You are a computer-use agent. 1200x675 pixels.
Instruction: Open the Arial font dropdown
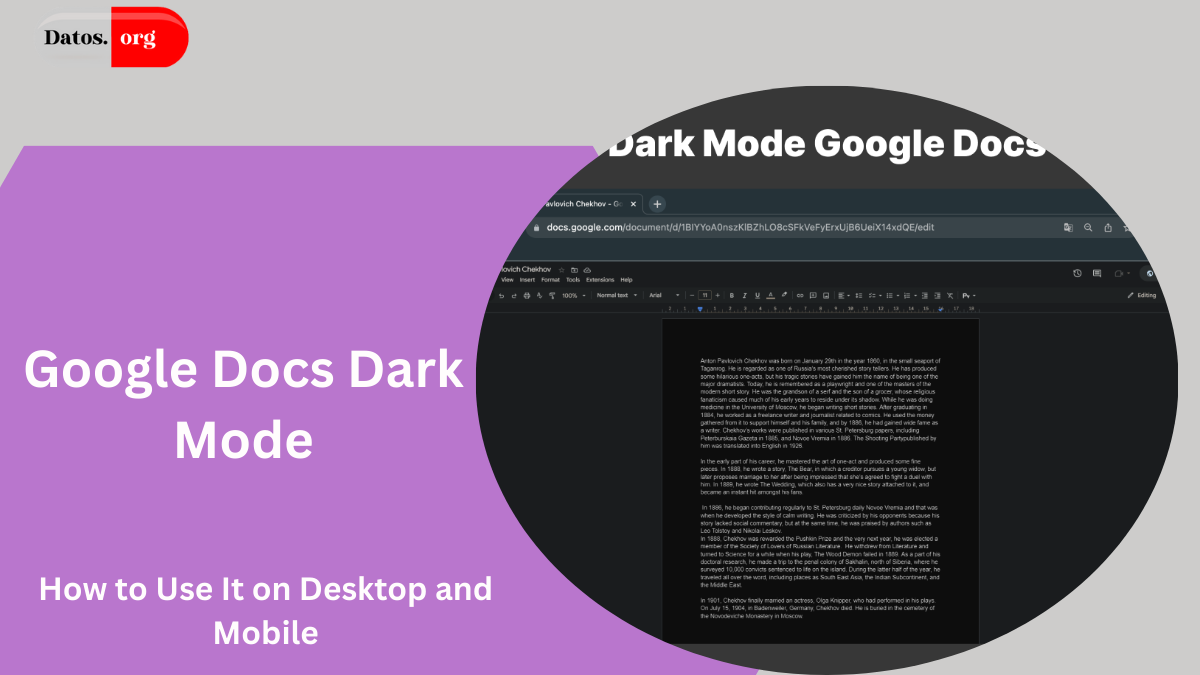click(664, 295)
